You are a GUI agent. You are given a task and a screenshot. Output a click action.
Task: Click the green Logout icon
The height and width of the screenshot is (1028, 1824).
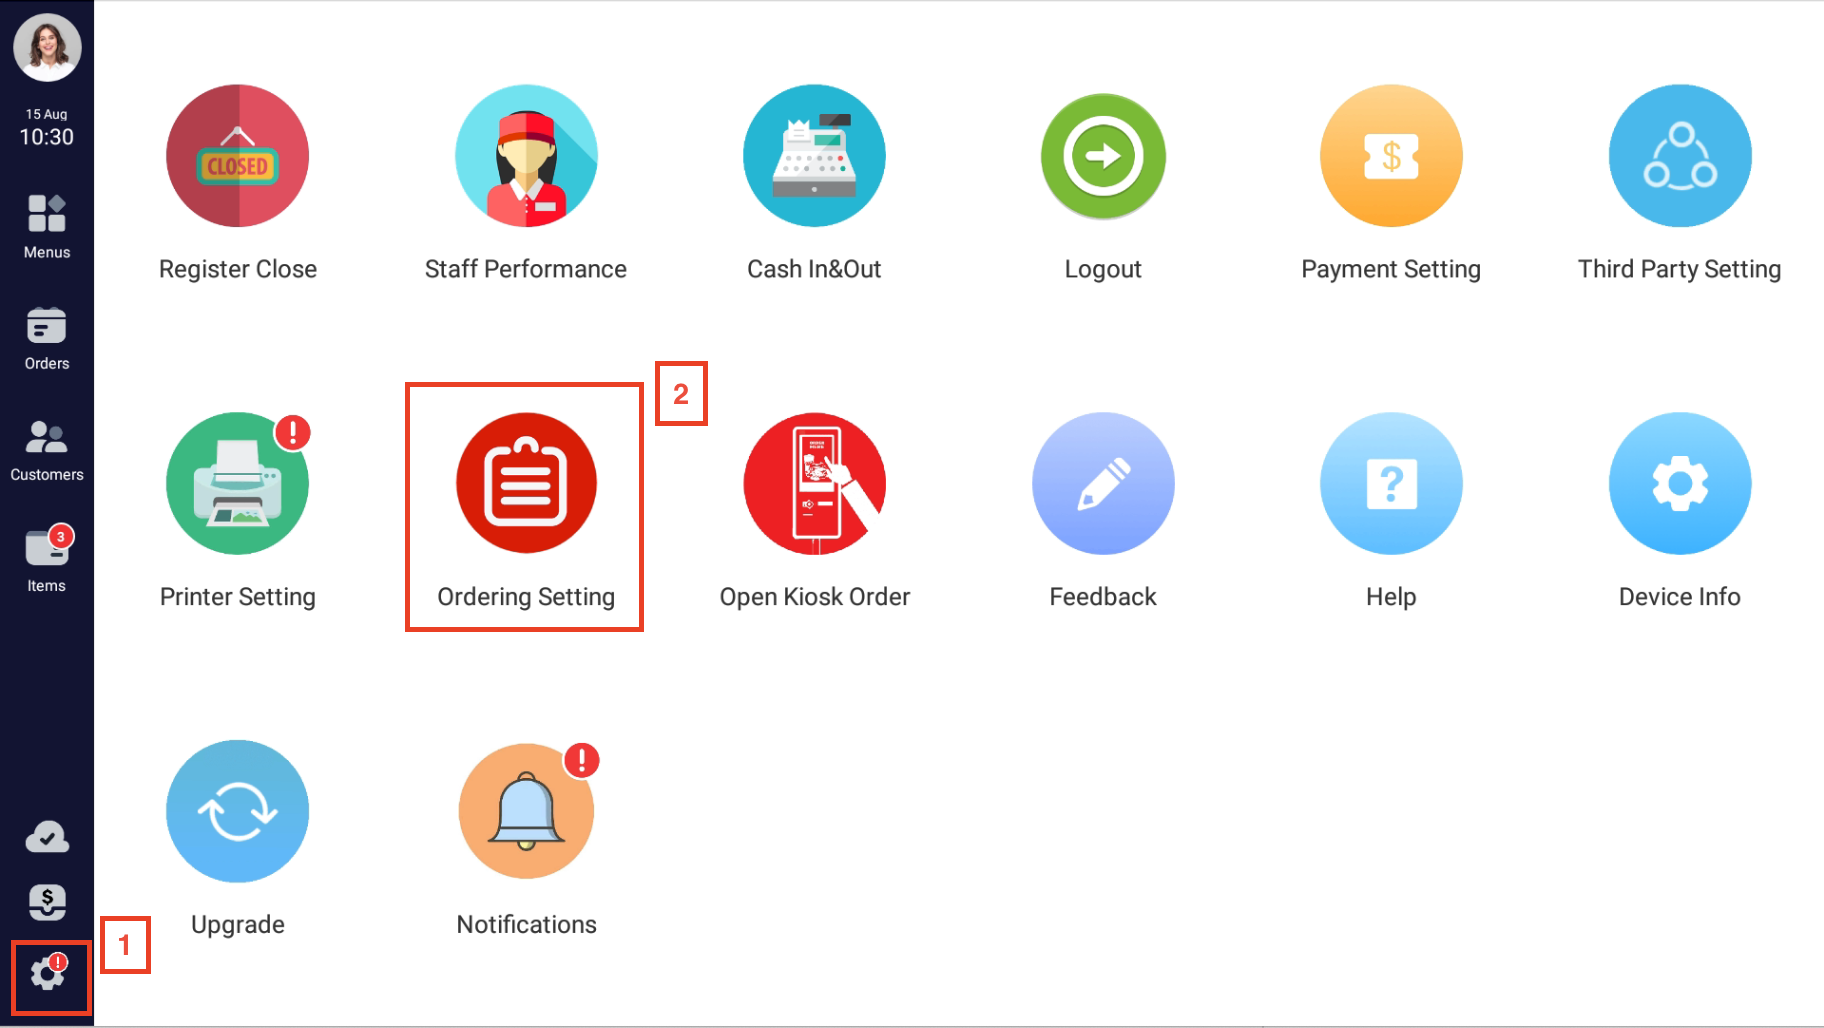coord(1103,156)
